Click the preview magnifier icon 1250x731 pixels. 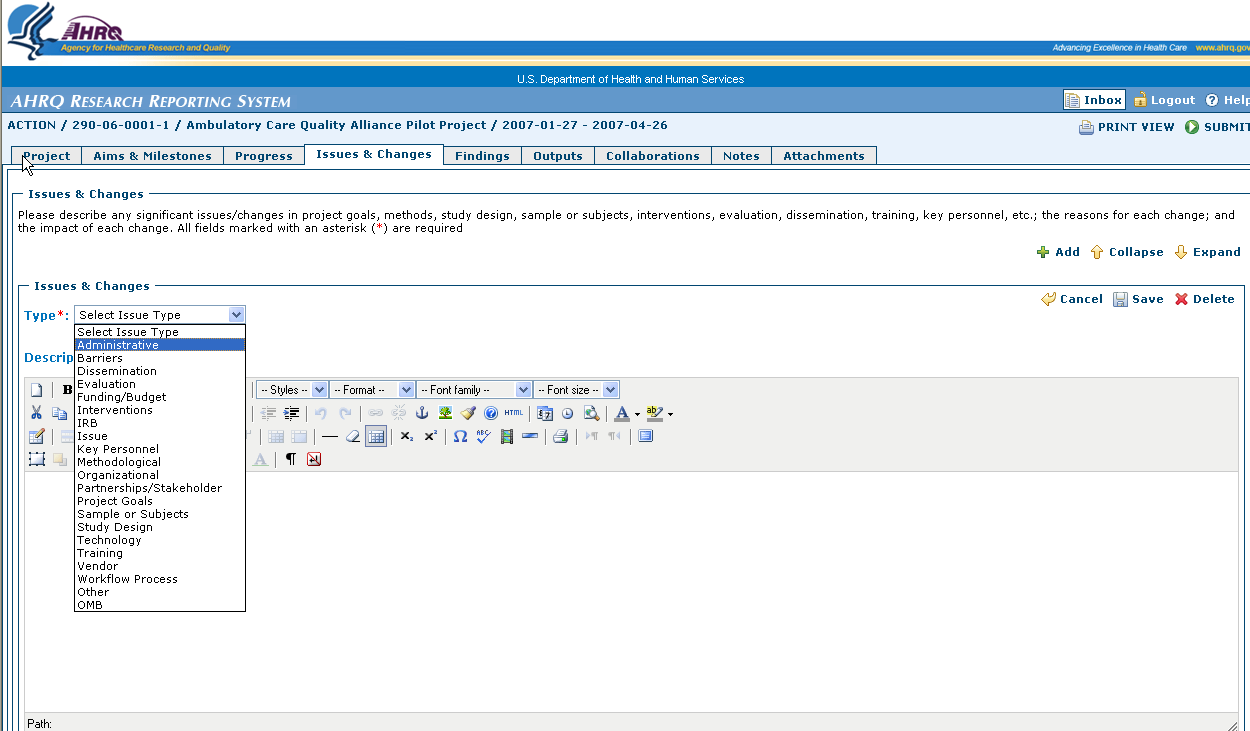(x=591, y=413)
